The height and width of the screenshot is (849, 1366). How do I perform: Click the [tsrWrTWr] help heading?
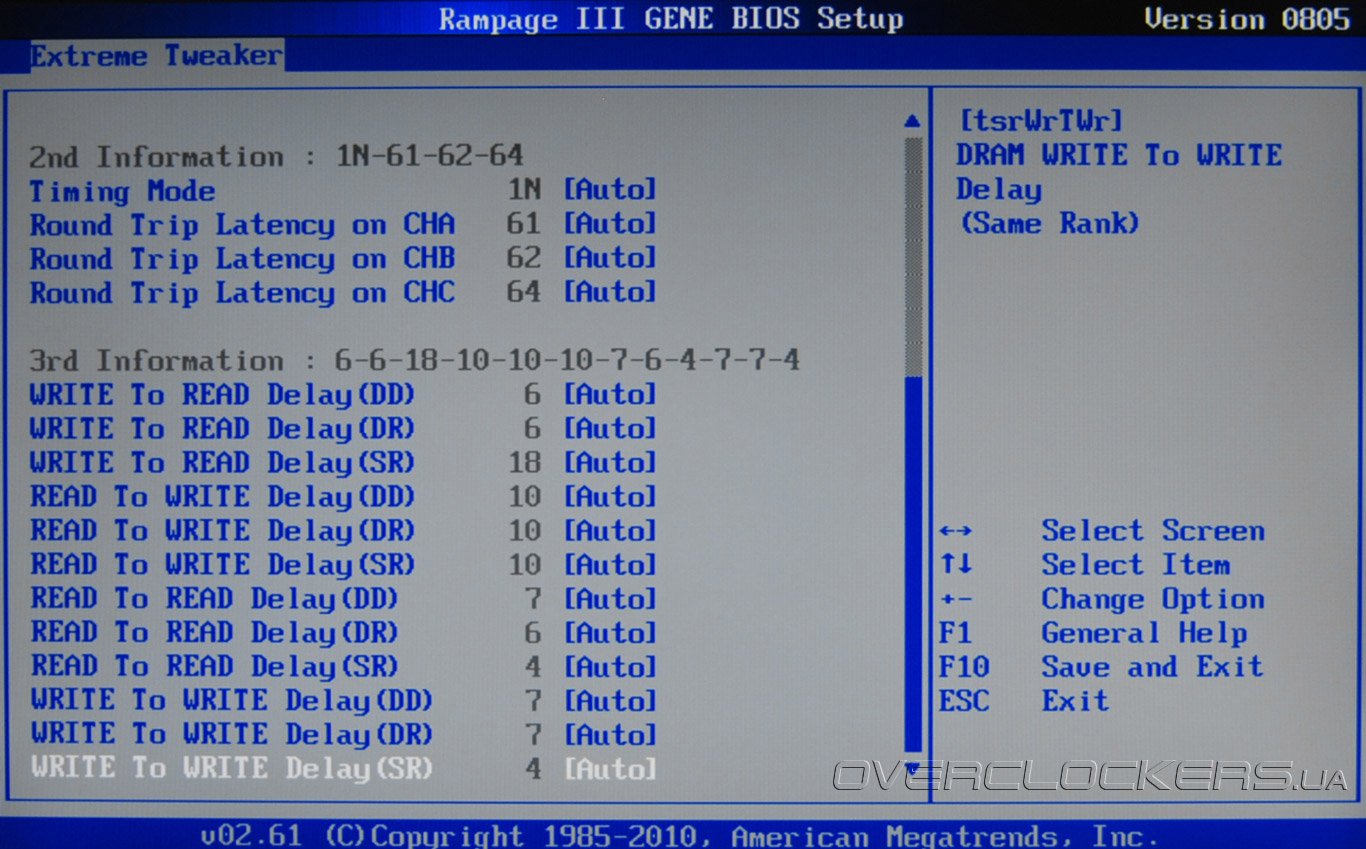click(1041, 121)
